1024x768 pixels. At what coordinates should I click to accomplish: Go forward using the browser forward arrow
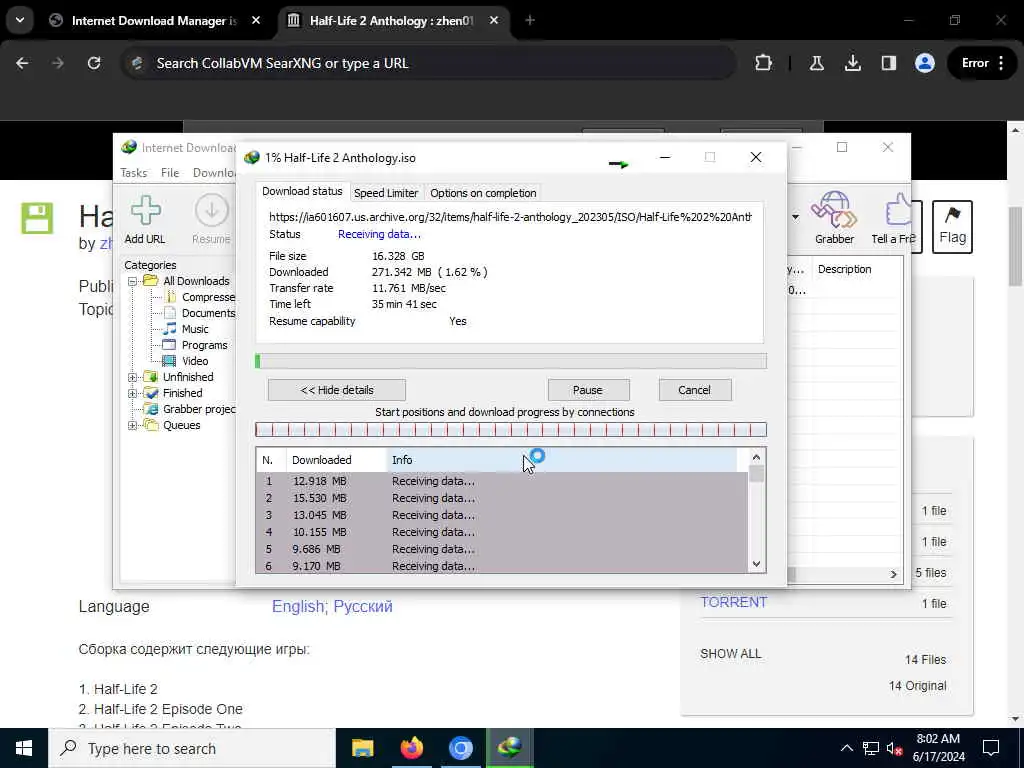coord(58,63)
